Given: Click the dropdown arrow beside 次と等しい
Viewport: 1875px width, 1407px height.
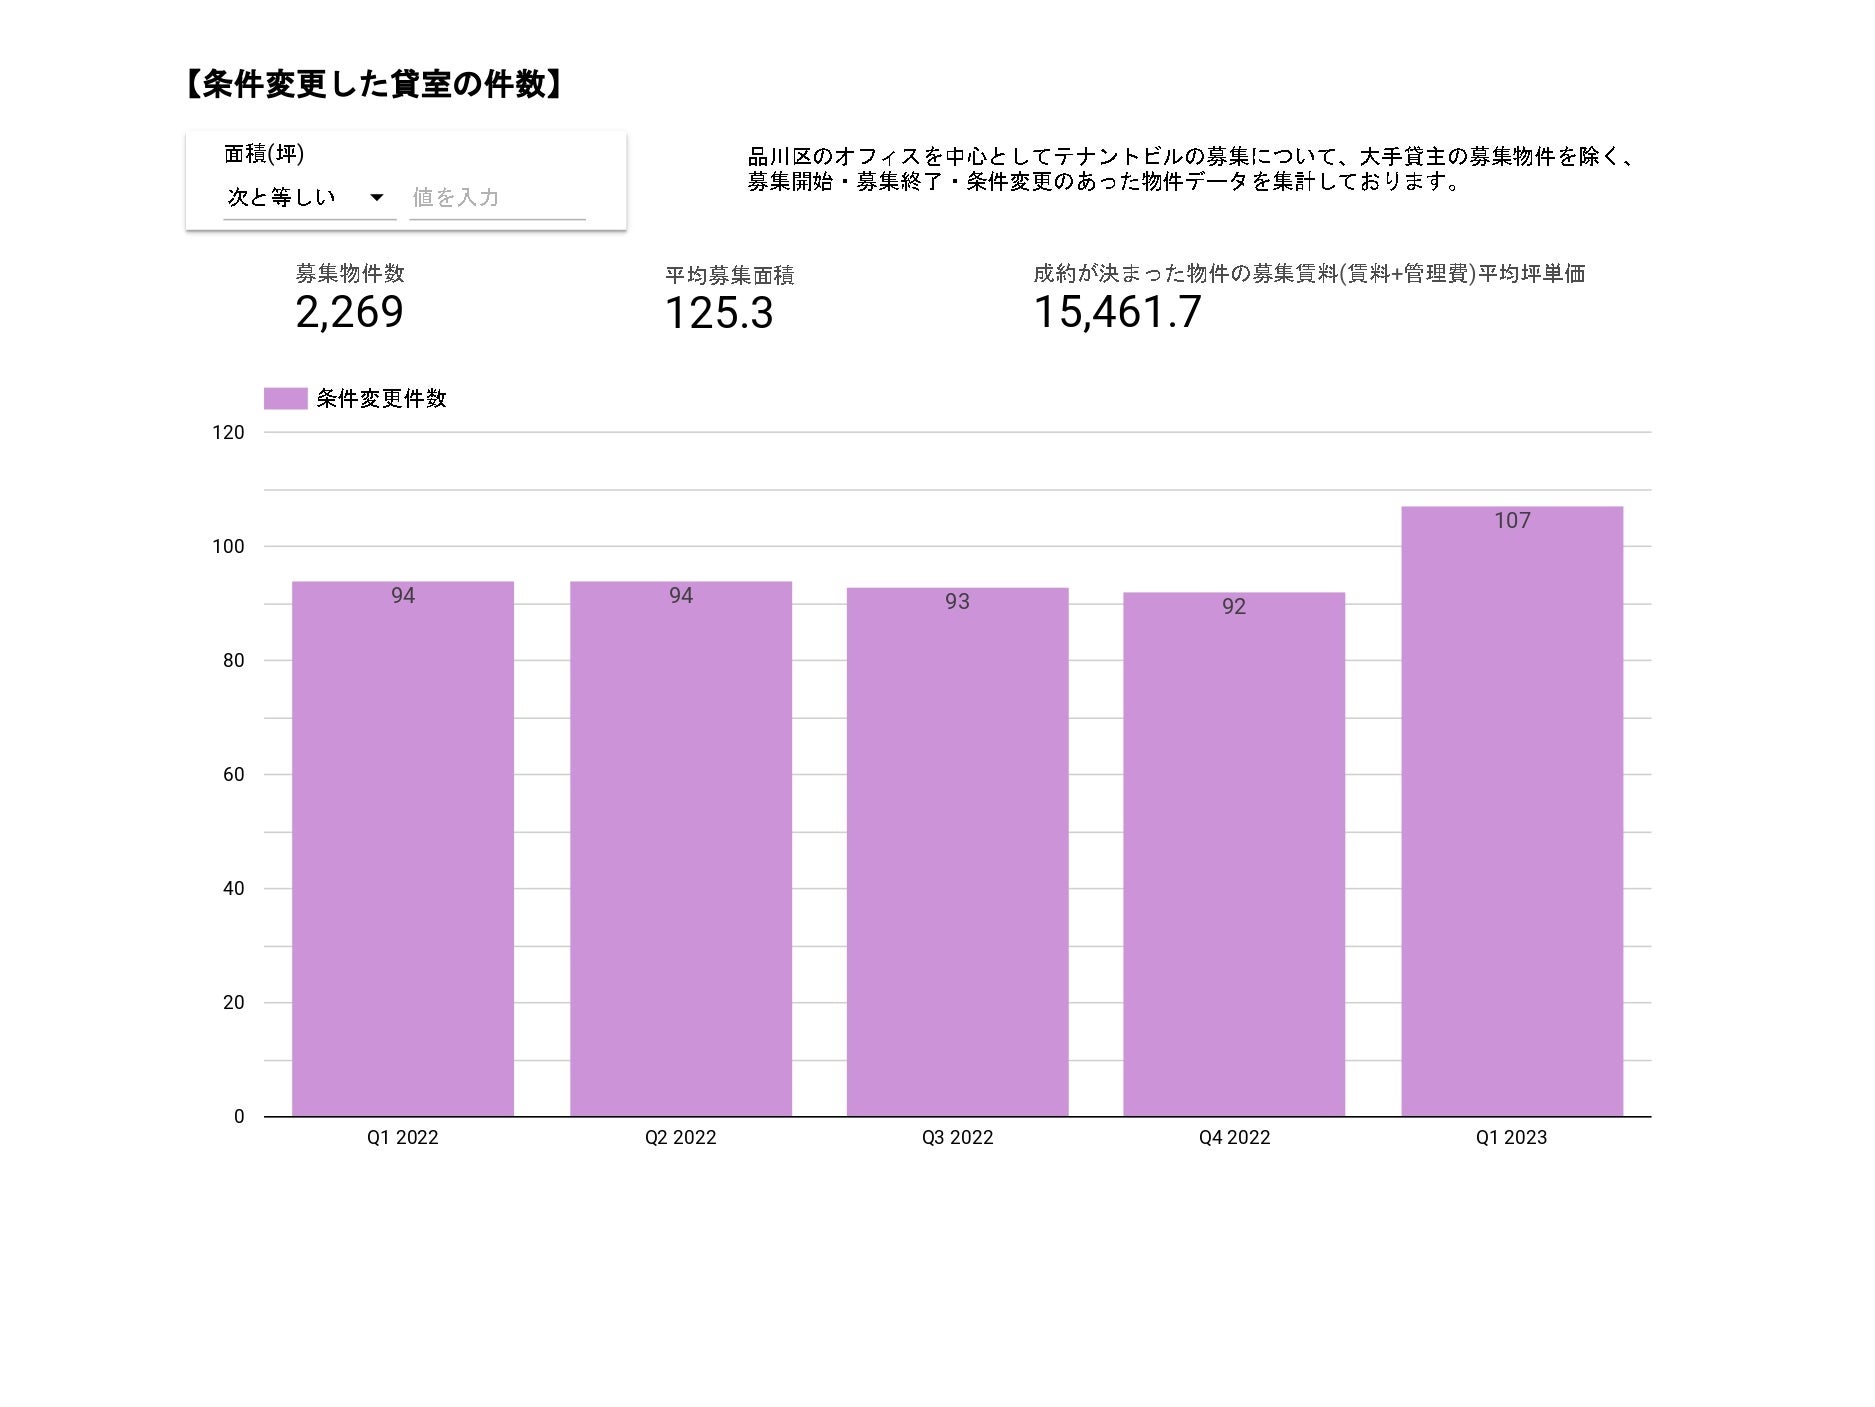Looking at the screenshot, I should [377, 198].
